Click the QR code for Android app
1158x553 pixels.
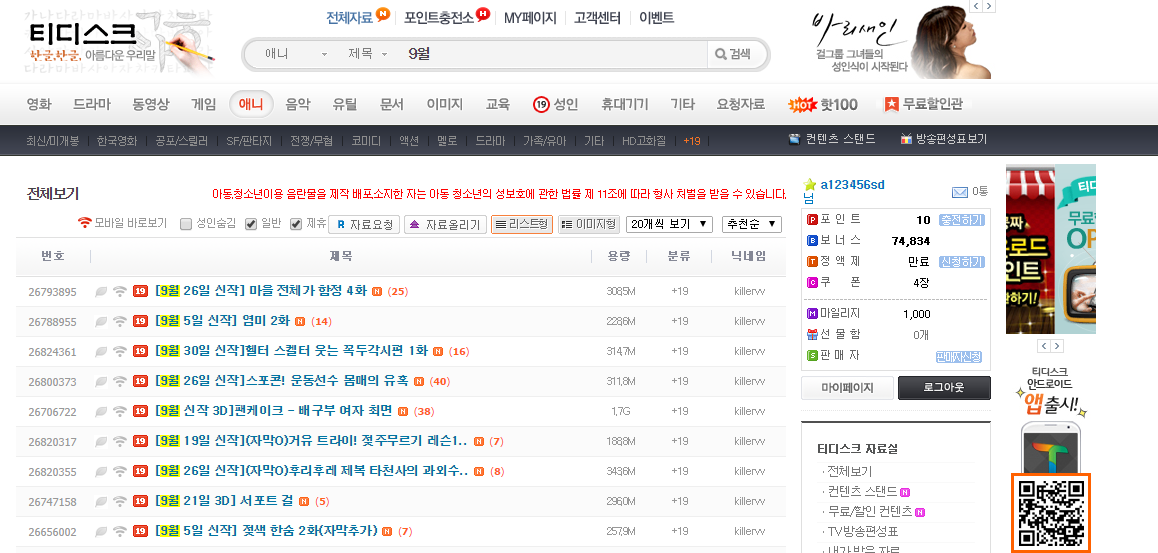(x=1050, y=511)
